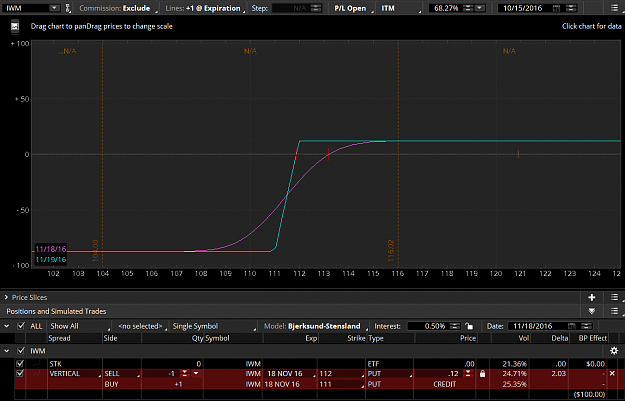Viewport: 625px width, 401px height.
Task: Click the VERTICAL row chart line icon
Action: point(37,373)
